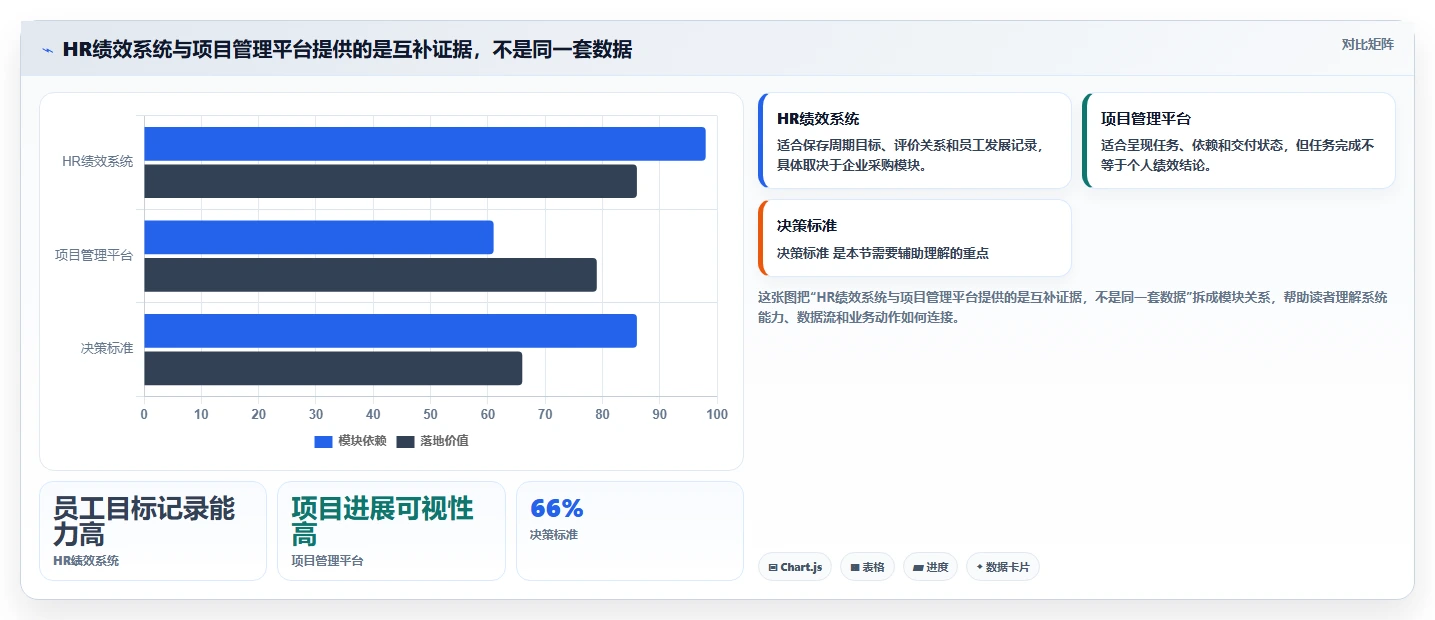Click the dark bar for 决策标准
The width and height of the screenshot is (1435, 620).
pyautogui.click(x=333, y=368)
